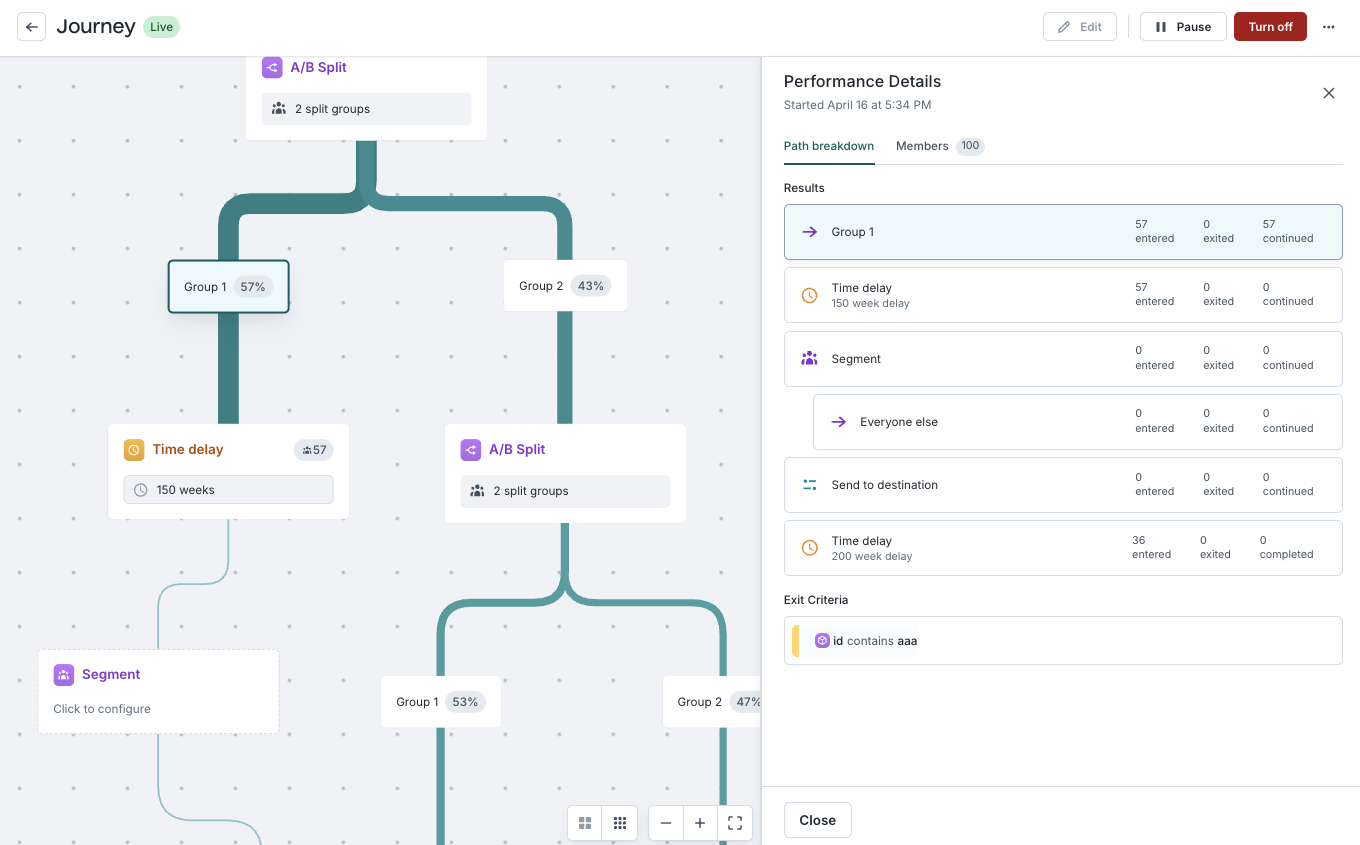The height and width of the screenshot is (845, 1360).
Task: Pause the journey
Action: tap(1183, 27)
